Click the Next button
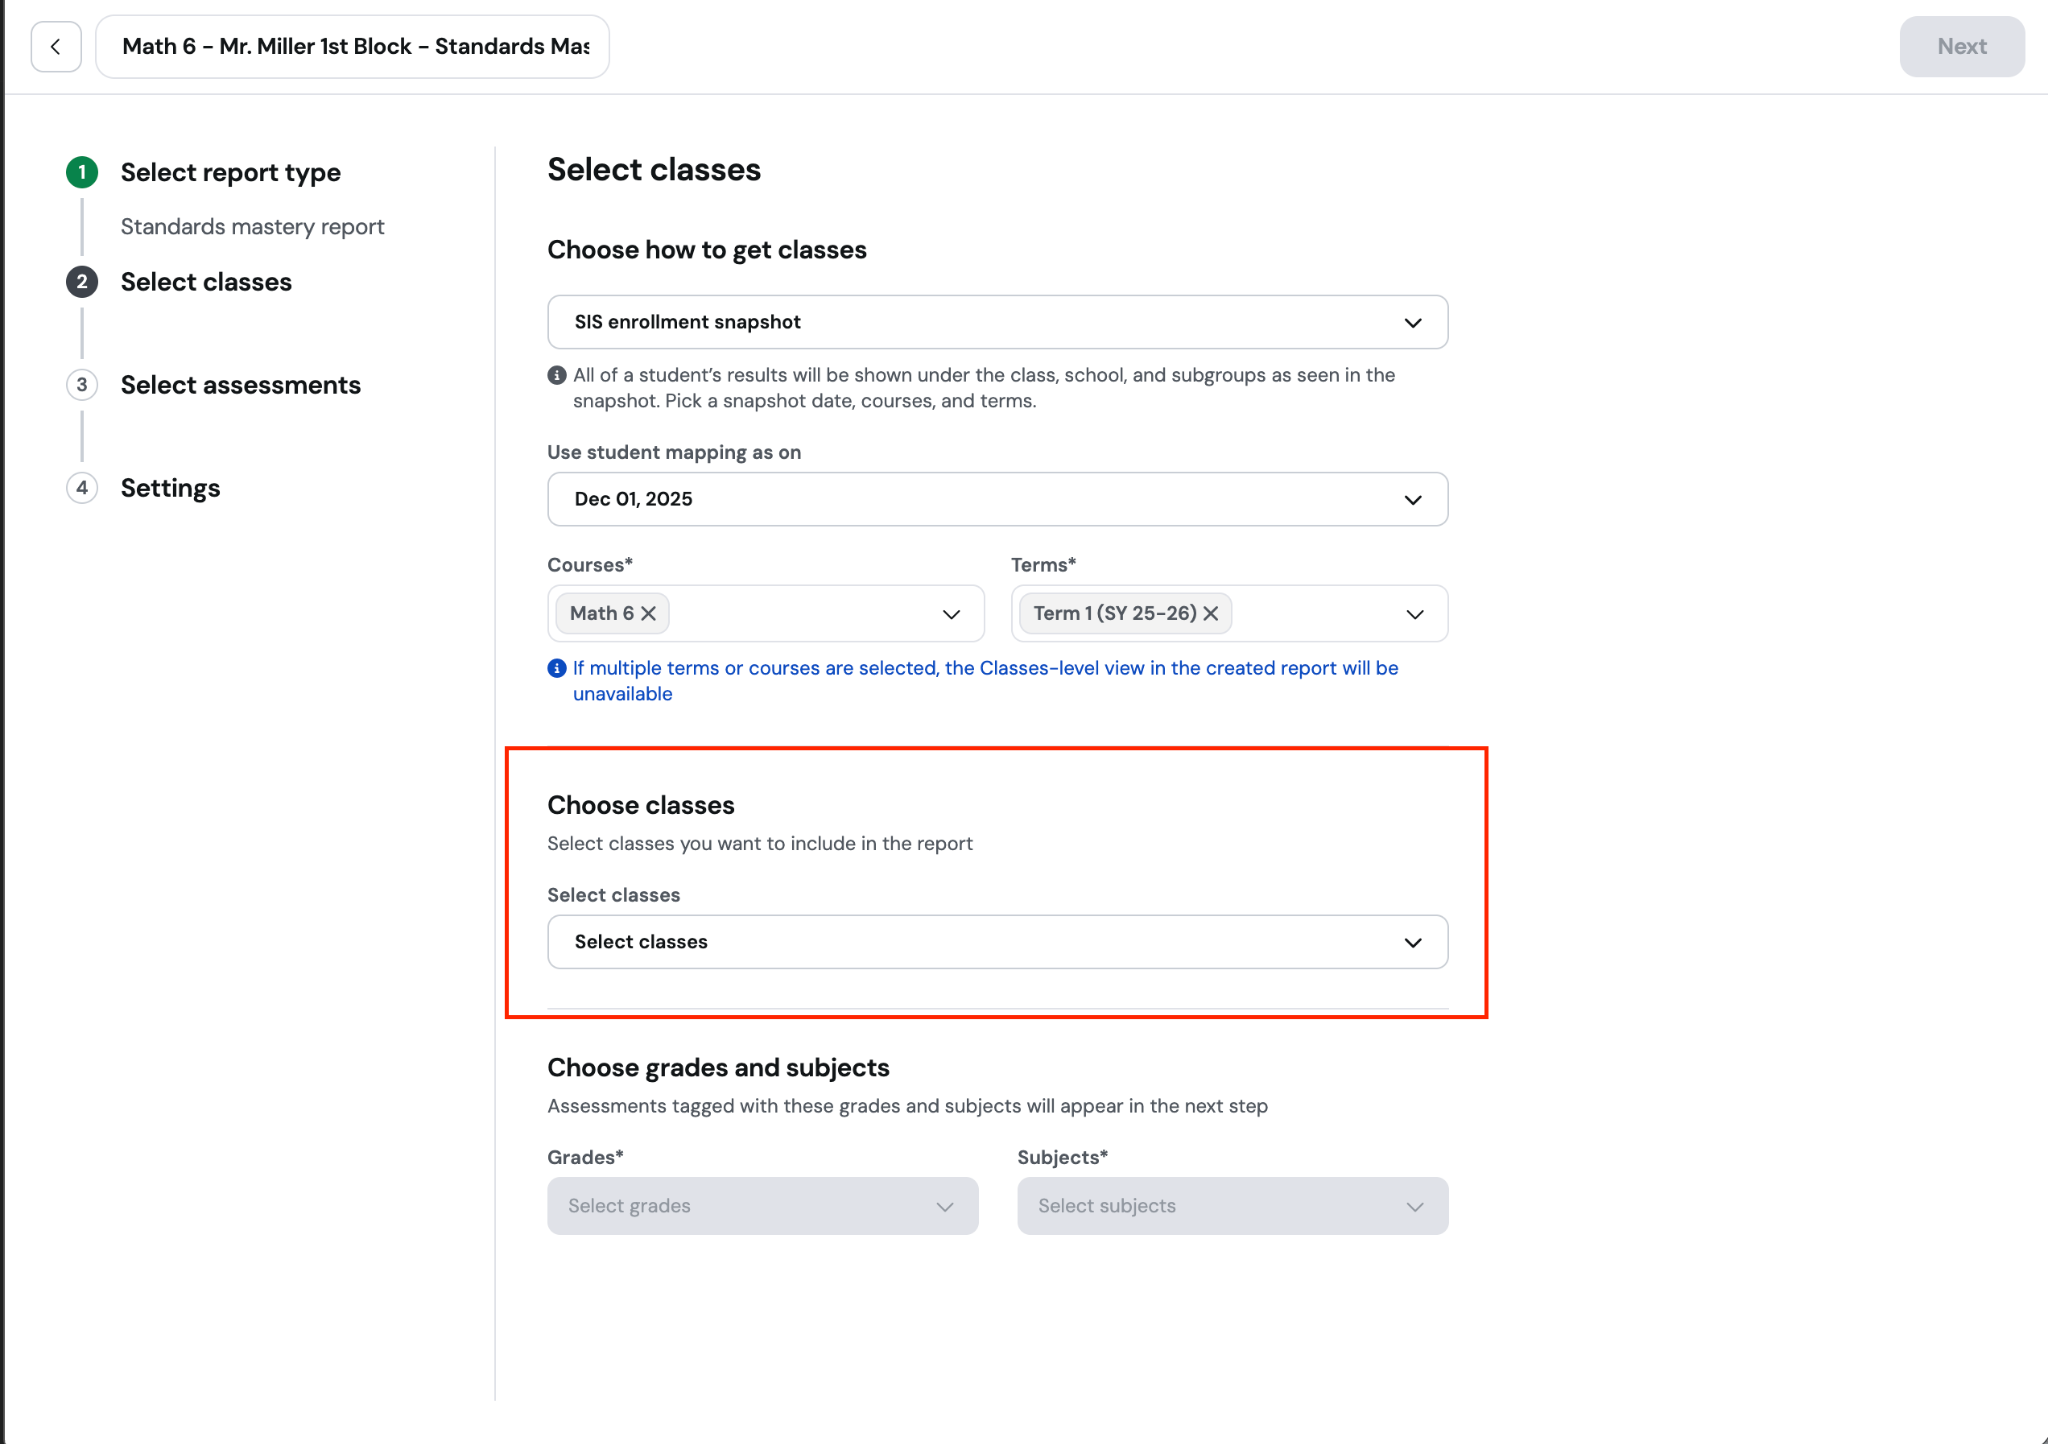This screenshot has width=2048, height=1444. point(1962,46)
